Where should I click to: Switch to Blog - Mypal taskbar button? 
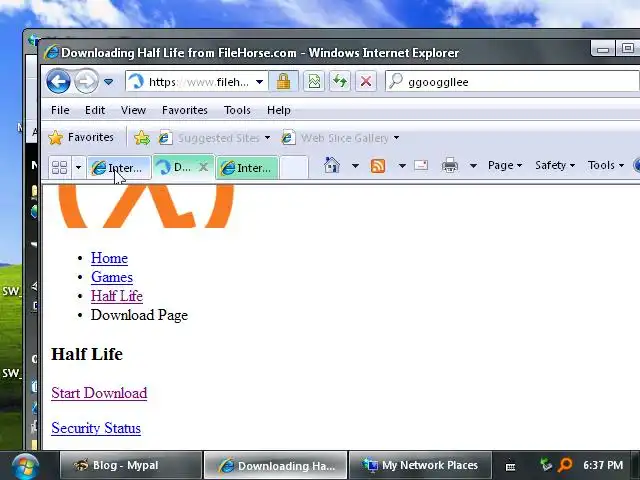(131, 465)
